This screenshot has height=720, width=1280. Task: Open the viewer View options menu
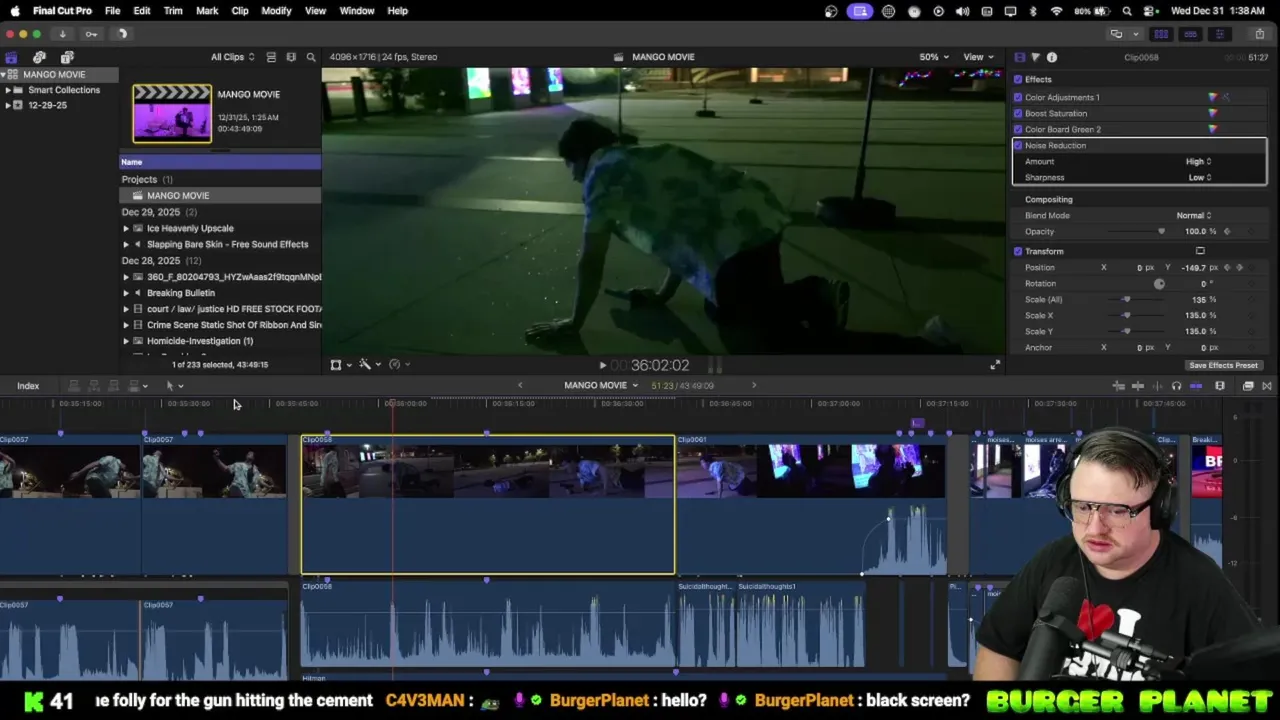click(x=978, y=57)
